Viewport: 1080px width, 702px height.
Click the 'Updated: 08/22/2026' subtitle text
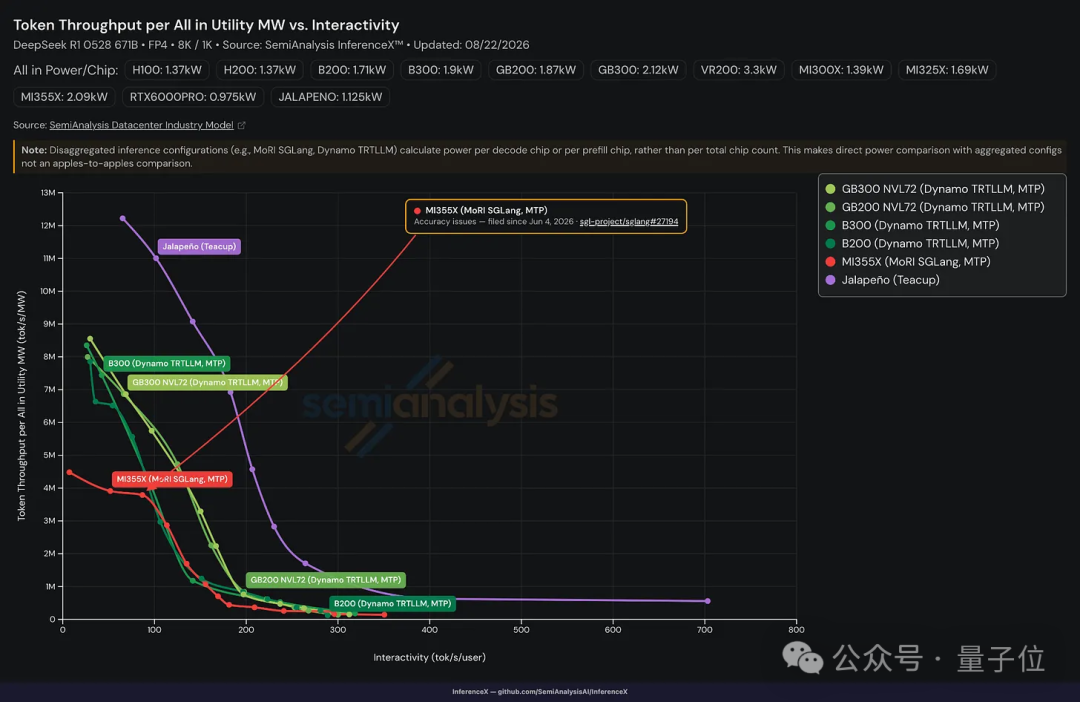471,45
